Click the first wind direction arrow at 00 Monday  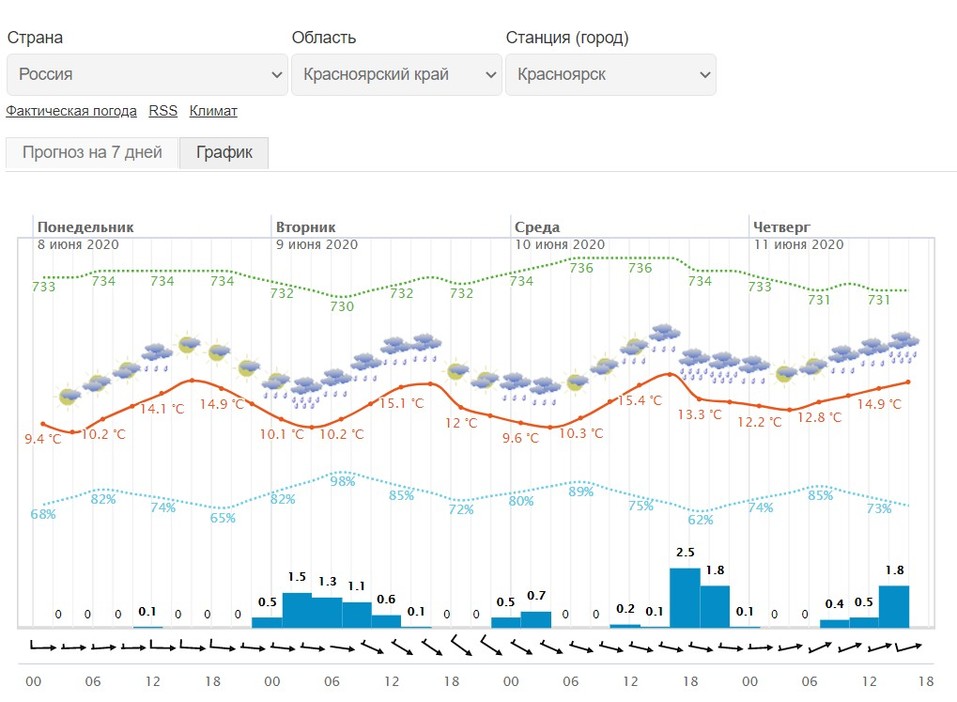point(43,647)
